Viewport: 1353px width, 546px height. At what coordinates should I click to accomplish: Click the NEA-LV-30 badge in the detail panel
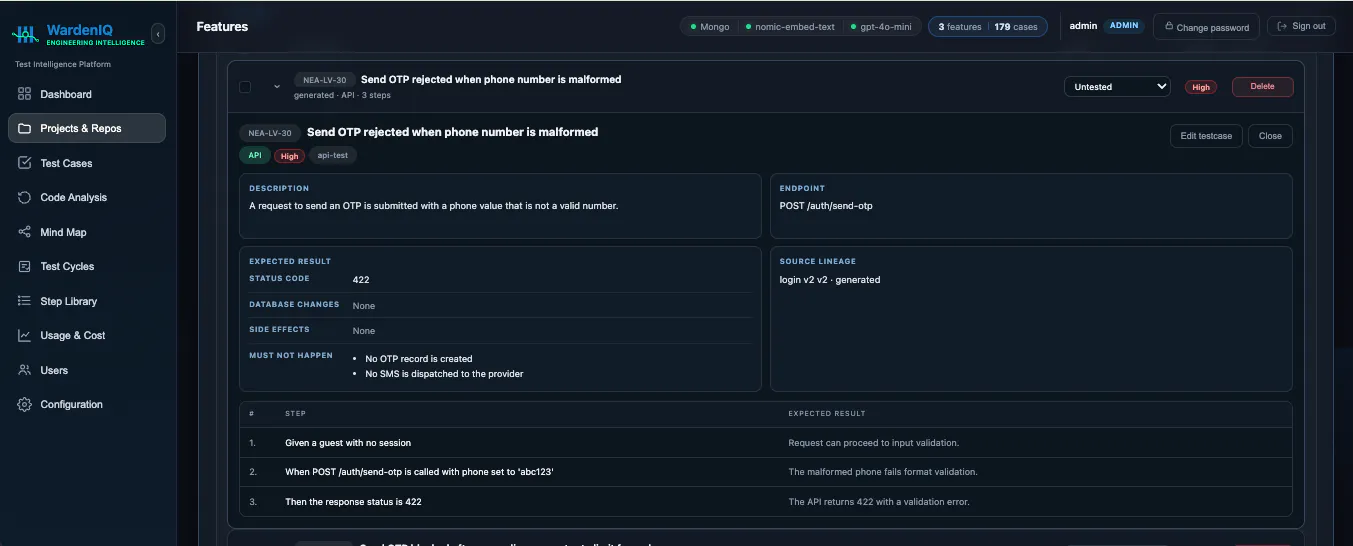[x=270, y=133]
